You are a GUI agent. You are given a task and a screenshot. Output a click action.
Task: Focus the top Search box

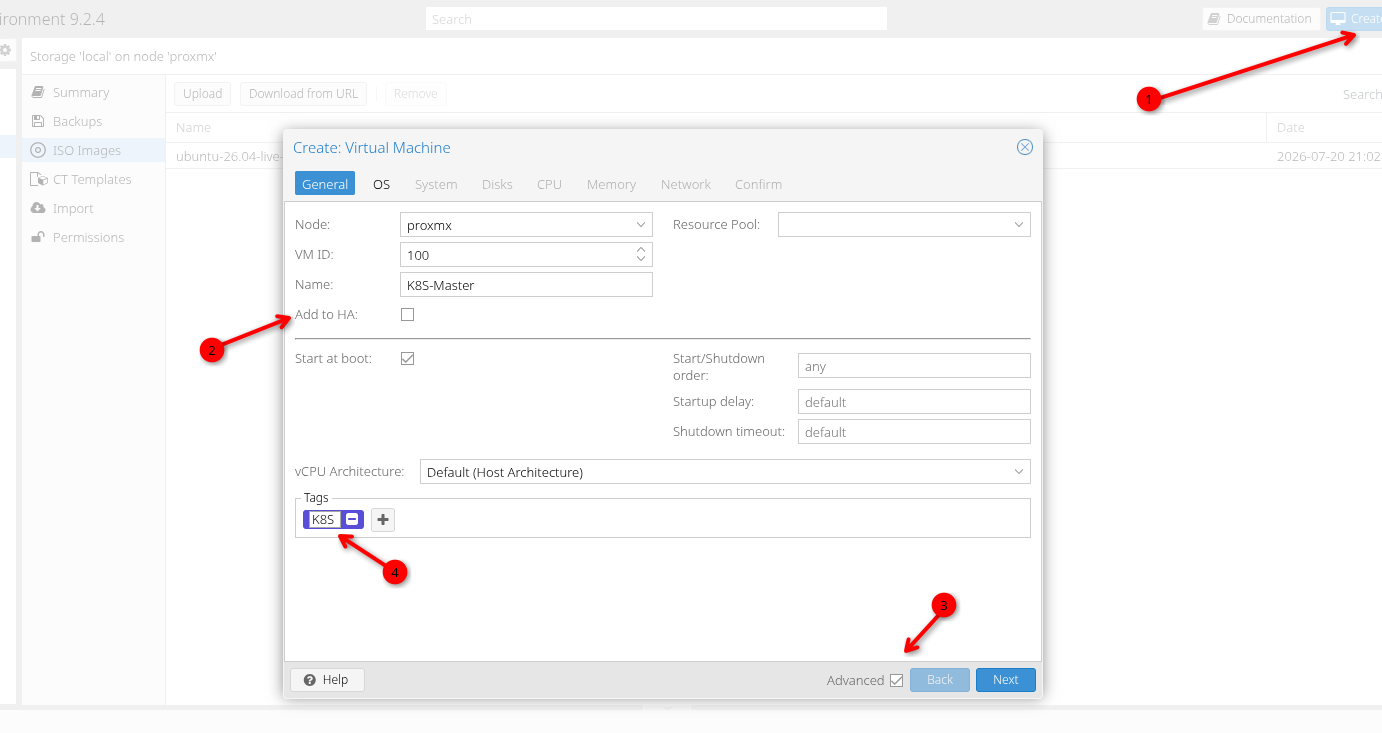tap(656, 19)
